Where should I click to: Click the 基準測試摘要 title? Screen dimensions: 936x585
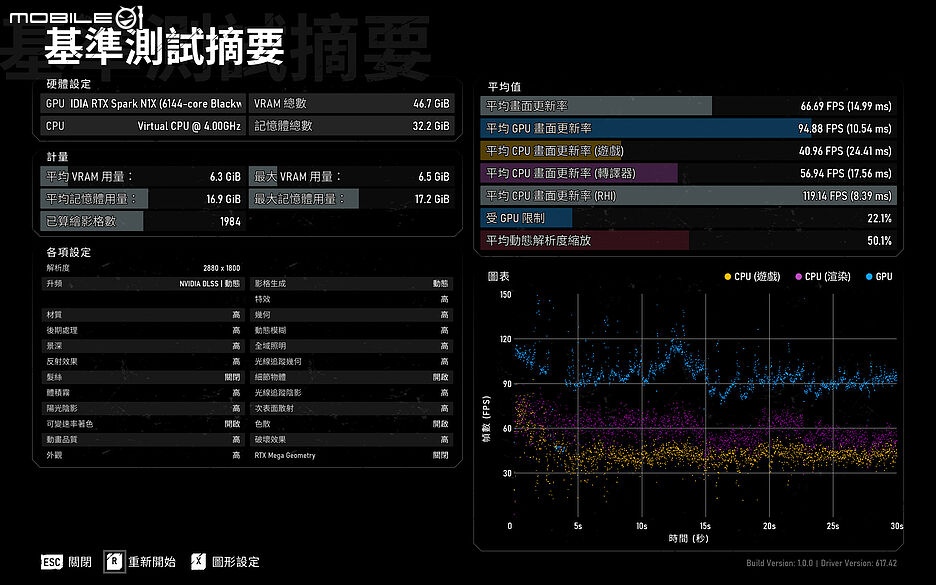[164, 47]
